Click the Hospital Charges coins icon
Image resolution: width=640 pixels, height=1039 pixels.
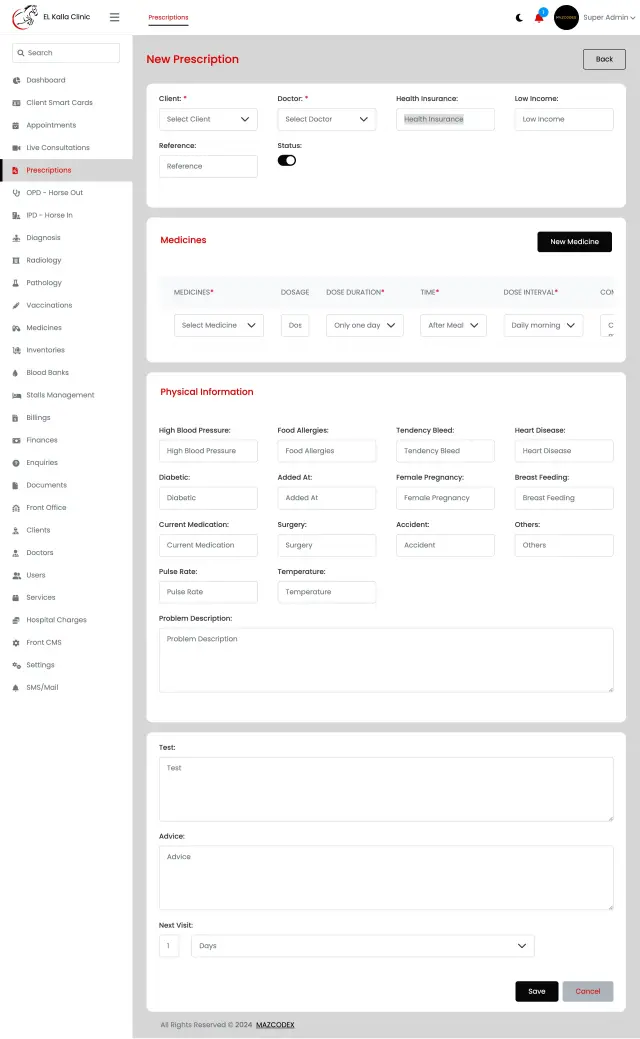pyautogui.click(x=16, y=621)
